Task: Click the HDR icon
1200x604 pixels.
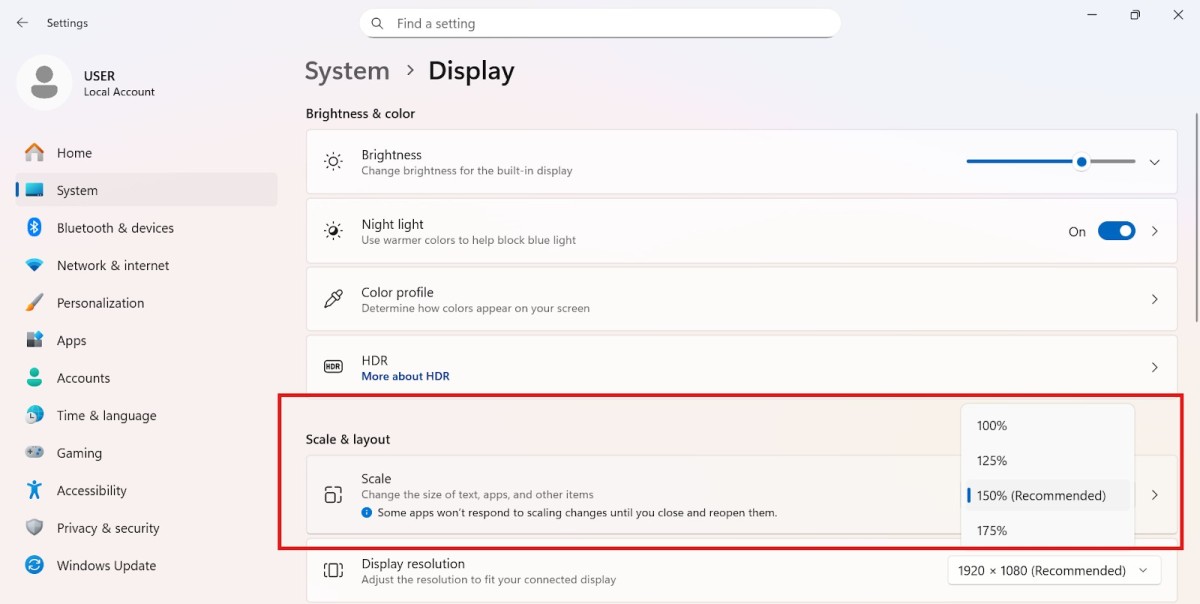Action: pos(331,367)
